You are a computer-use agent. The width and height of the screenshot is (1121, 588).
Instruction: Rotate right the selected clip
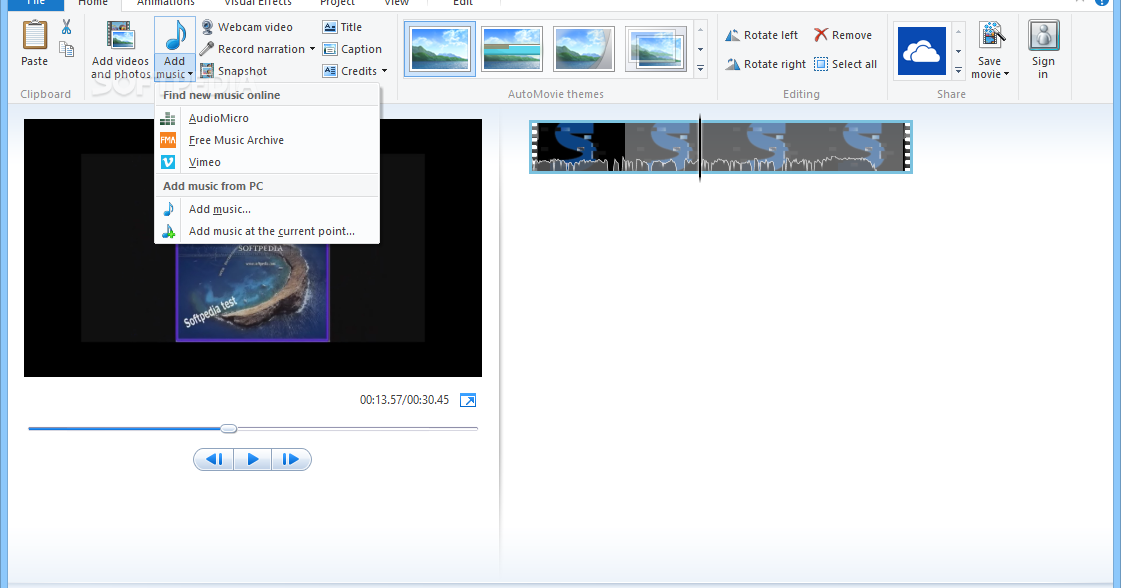(x=766, y=64)
